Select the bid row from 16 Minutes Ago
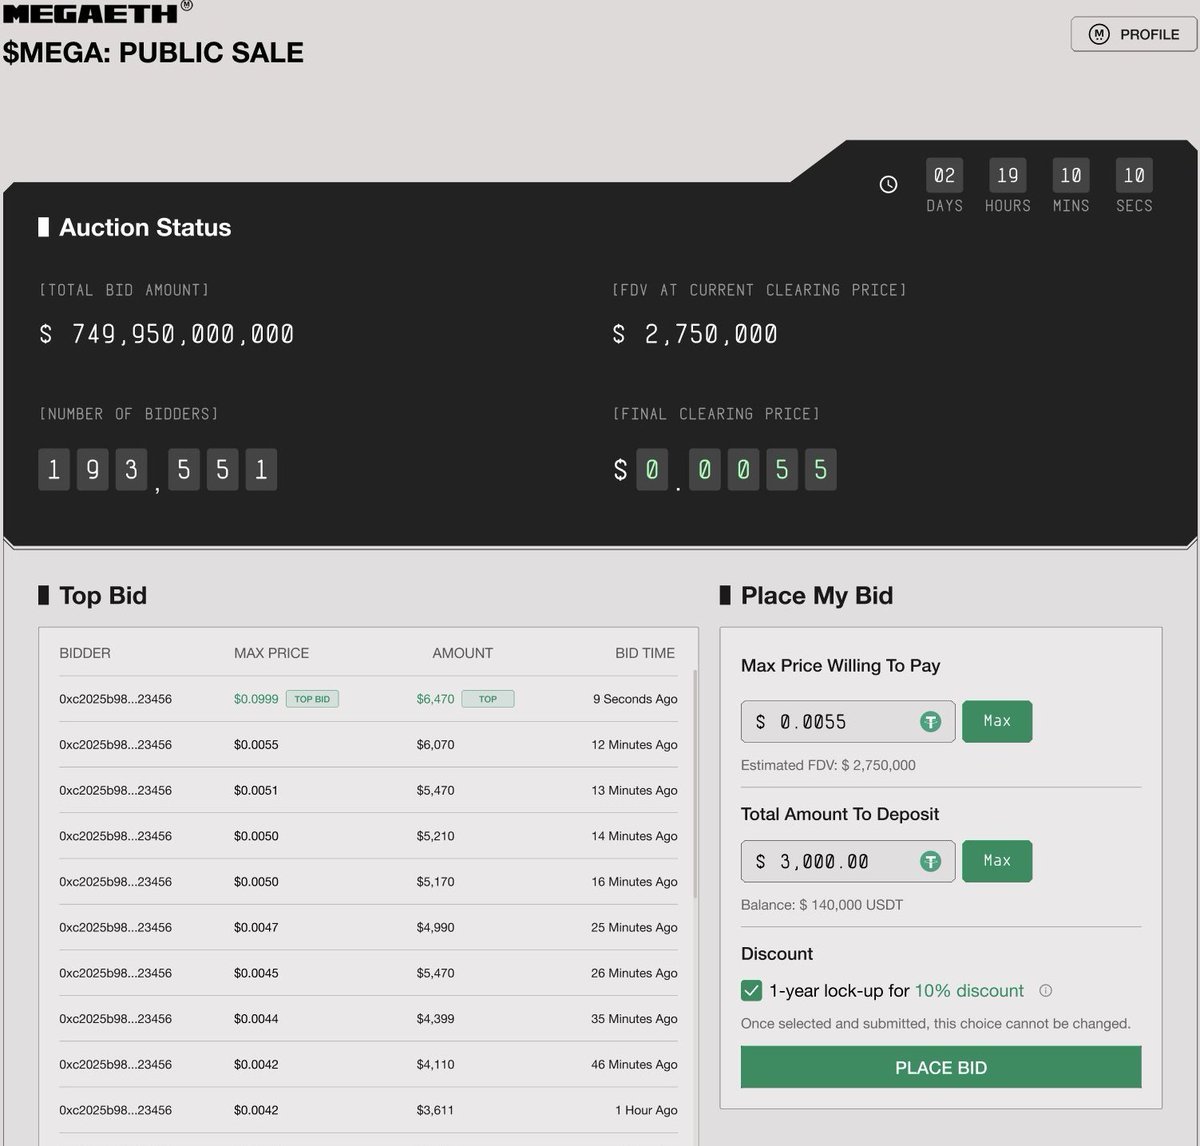Viewport: 1200px width, 1146px height. [x=368, y=882]
